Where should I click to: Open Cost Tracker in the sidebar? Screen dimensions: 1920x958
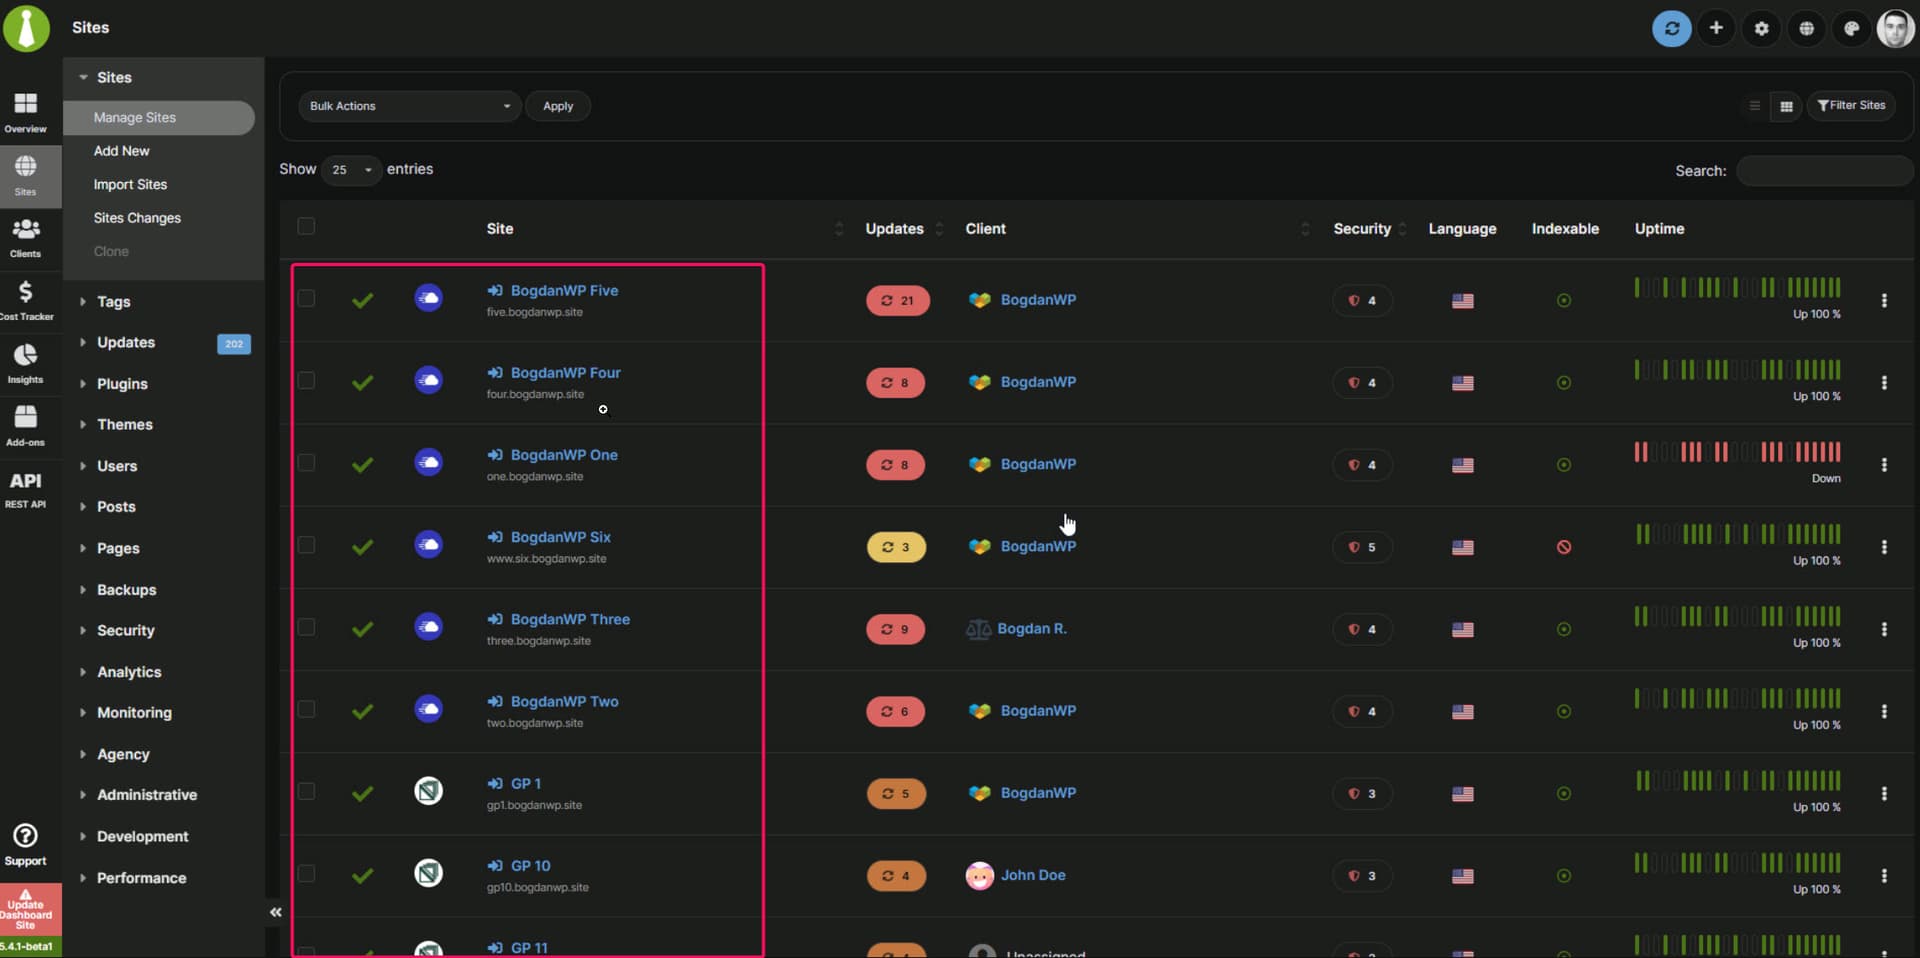pyautogui.click(x=26, y=300)
